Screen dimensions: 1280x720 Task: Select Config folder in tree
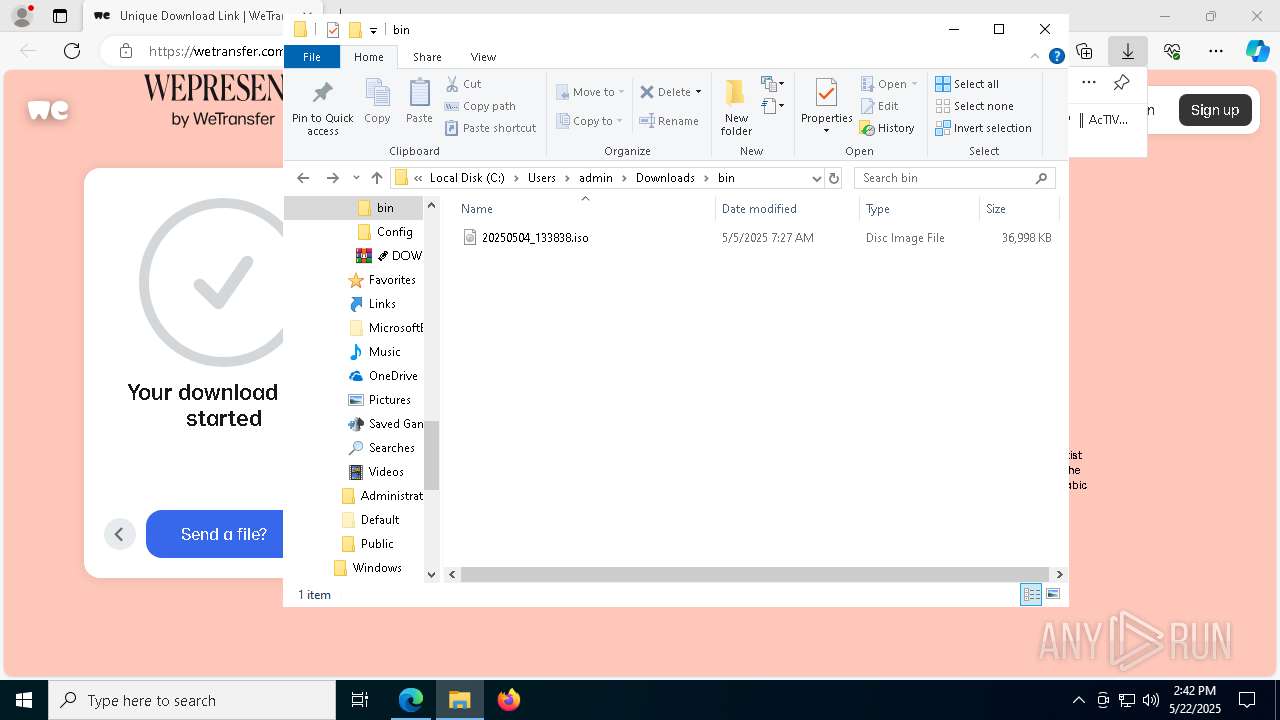tap(384, 232)
